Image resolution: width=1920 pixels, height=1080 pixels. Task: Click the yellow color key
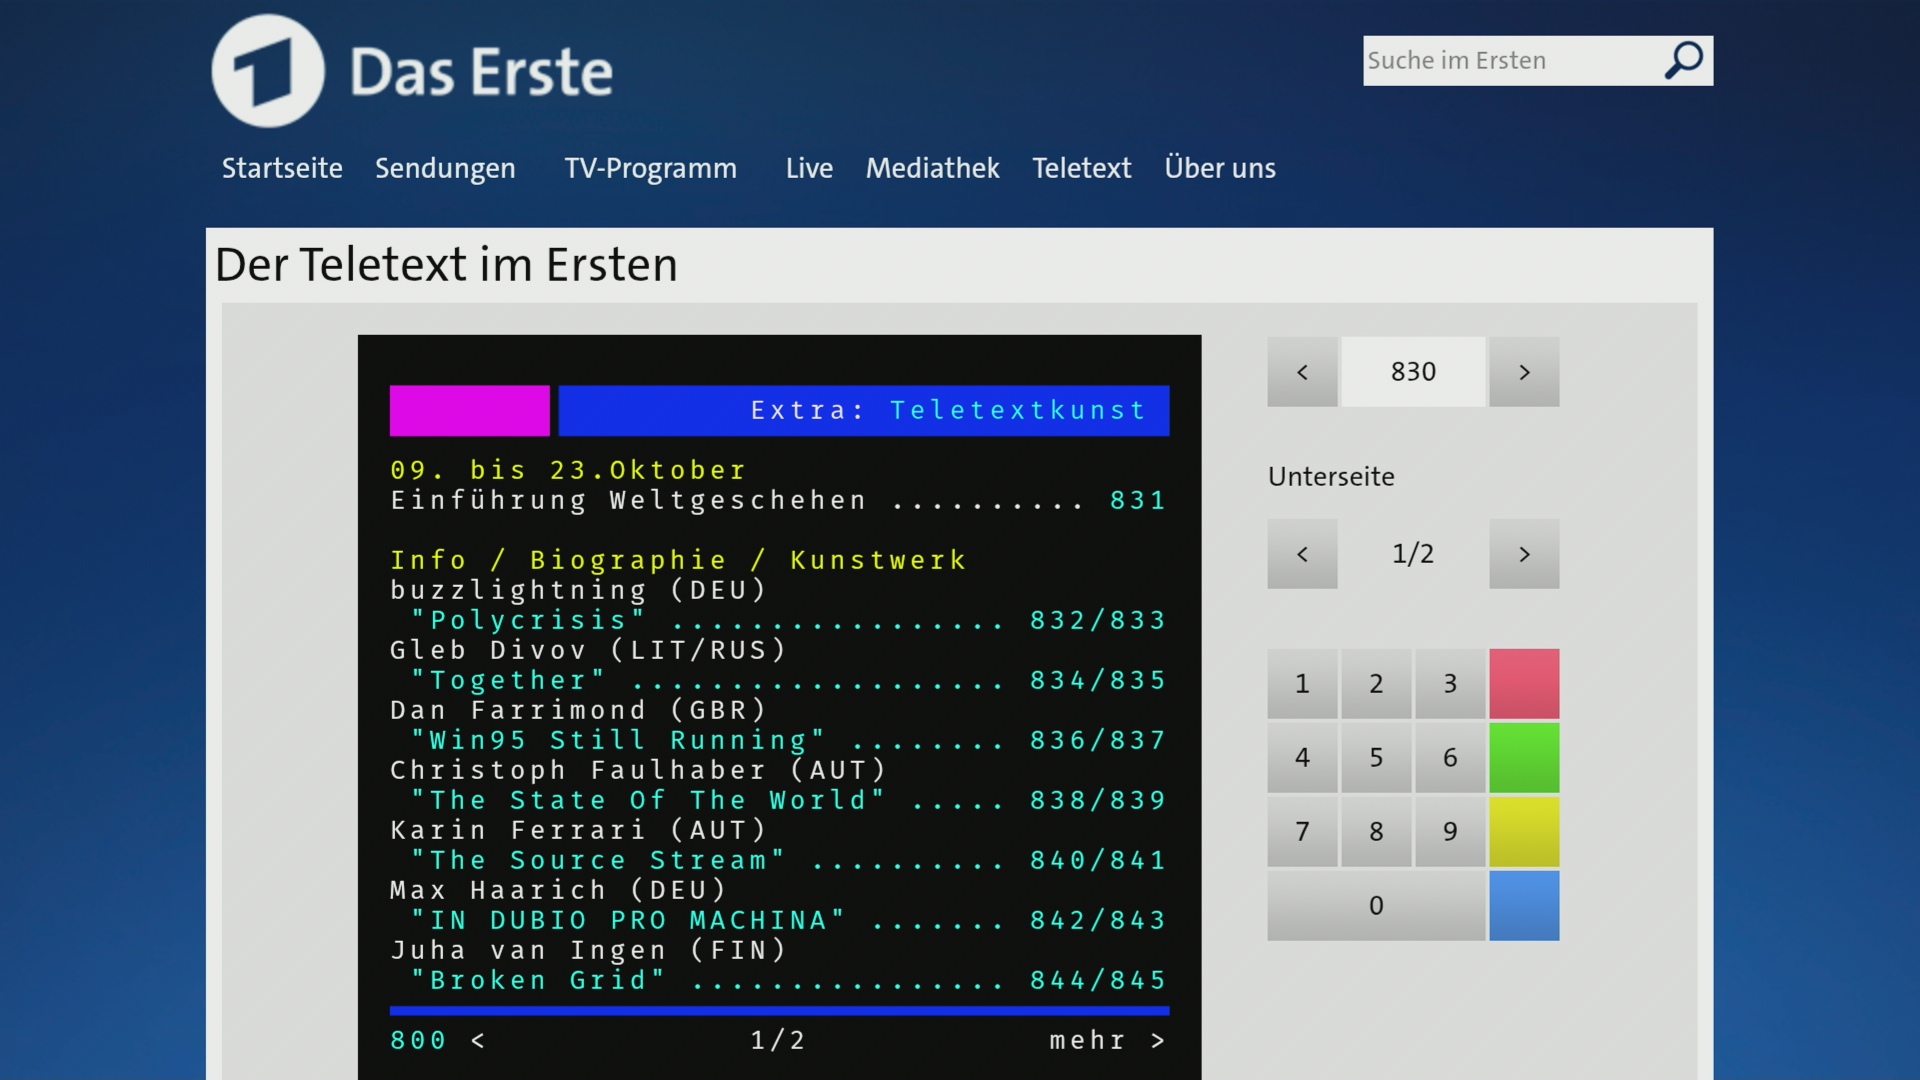1524,832
